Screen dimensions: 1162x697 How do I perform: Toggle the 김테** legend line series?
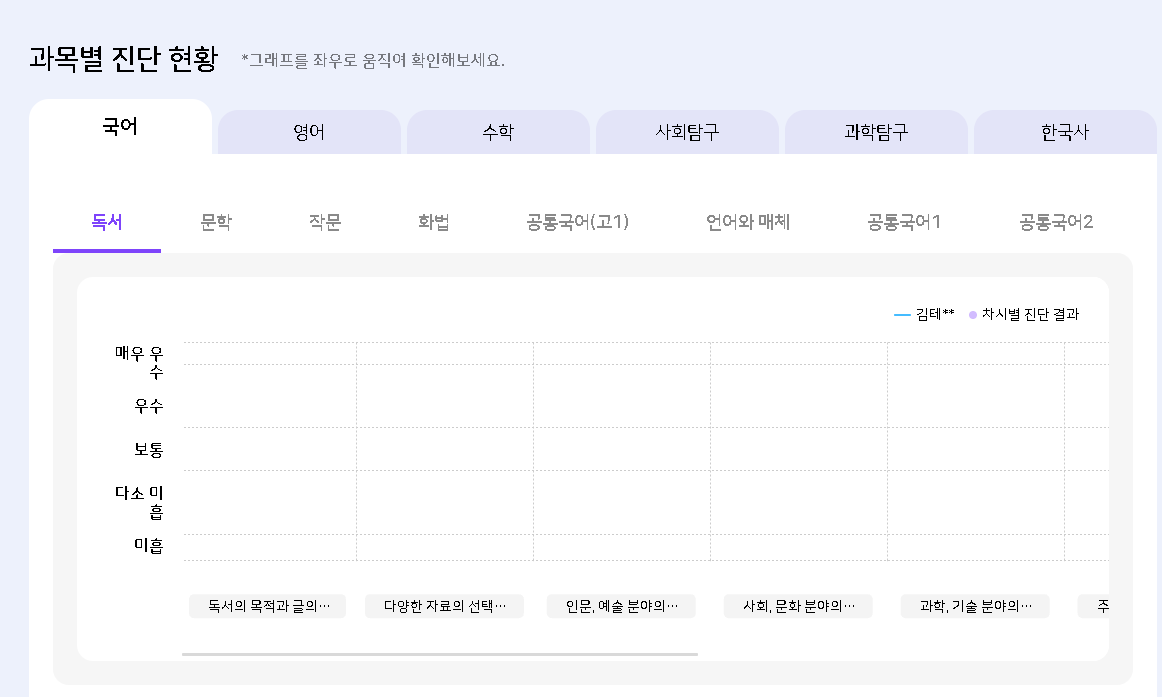click(924, 314)
